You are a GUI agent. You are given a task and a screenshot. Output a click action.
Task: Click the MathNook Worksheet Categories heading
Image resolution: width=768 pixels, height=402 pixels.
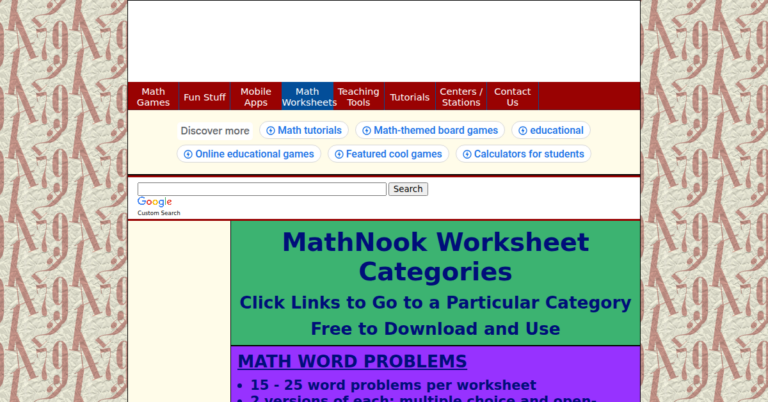click(435, 257)
